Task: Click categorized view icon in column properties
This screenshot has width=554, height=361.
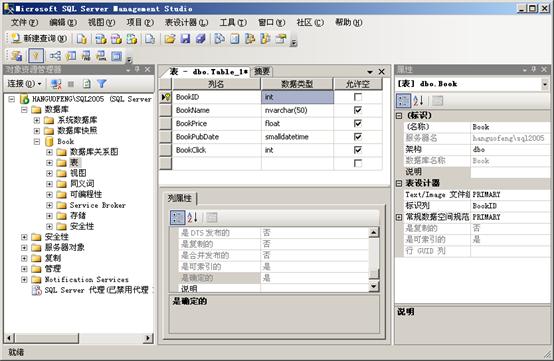Action: (x=177, y=217)
